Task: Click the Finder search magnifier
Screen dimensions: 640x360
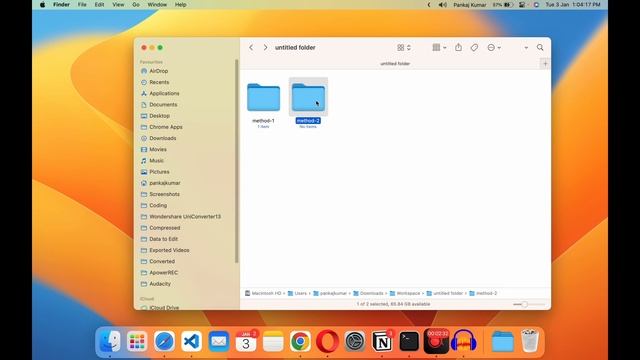Action: click(540, 48)
